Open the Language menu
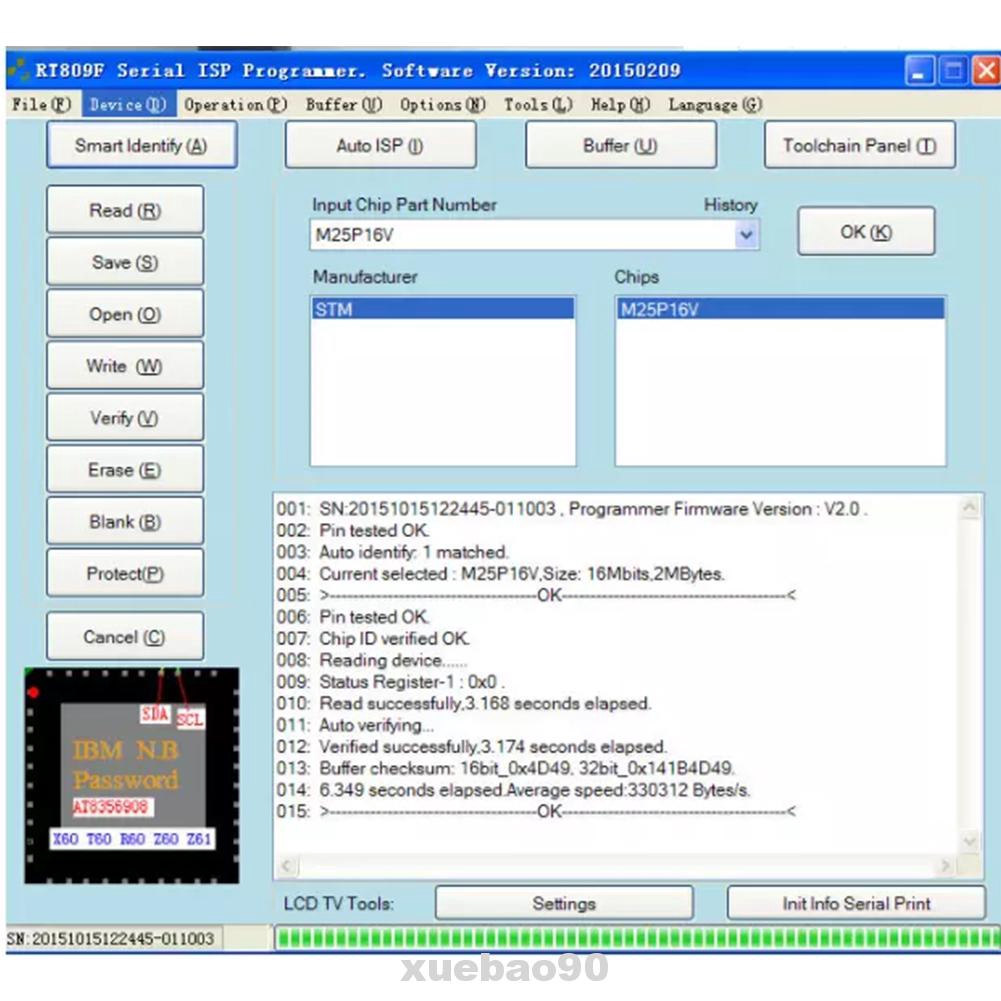1001x1001 pixels. pos(715,105)
